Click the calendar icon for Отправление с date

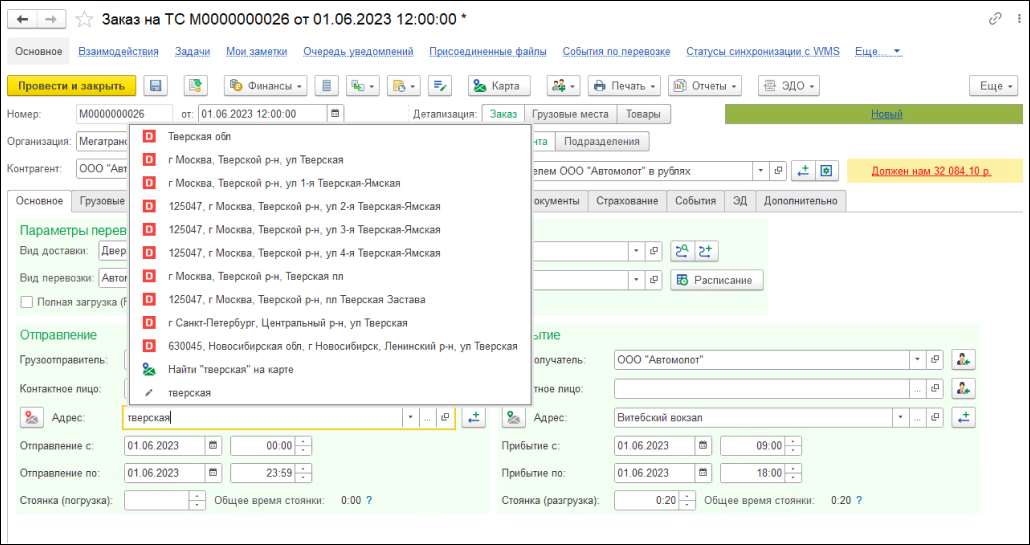tap(213, 445)
